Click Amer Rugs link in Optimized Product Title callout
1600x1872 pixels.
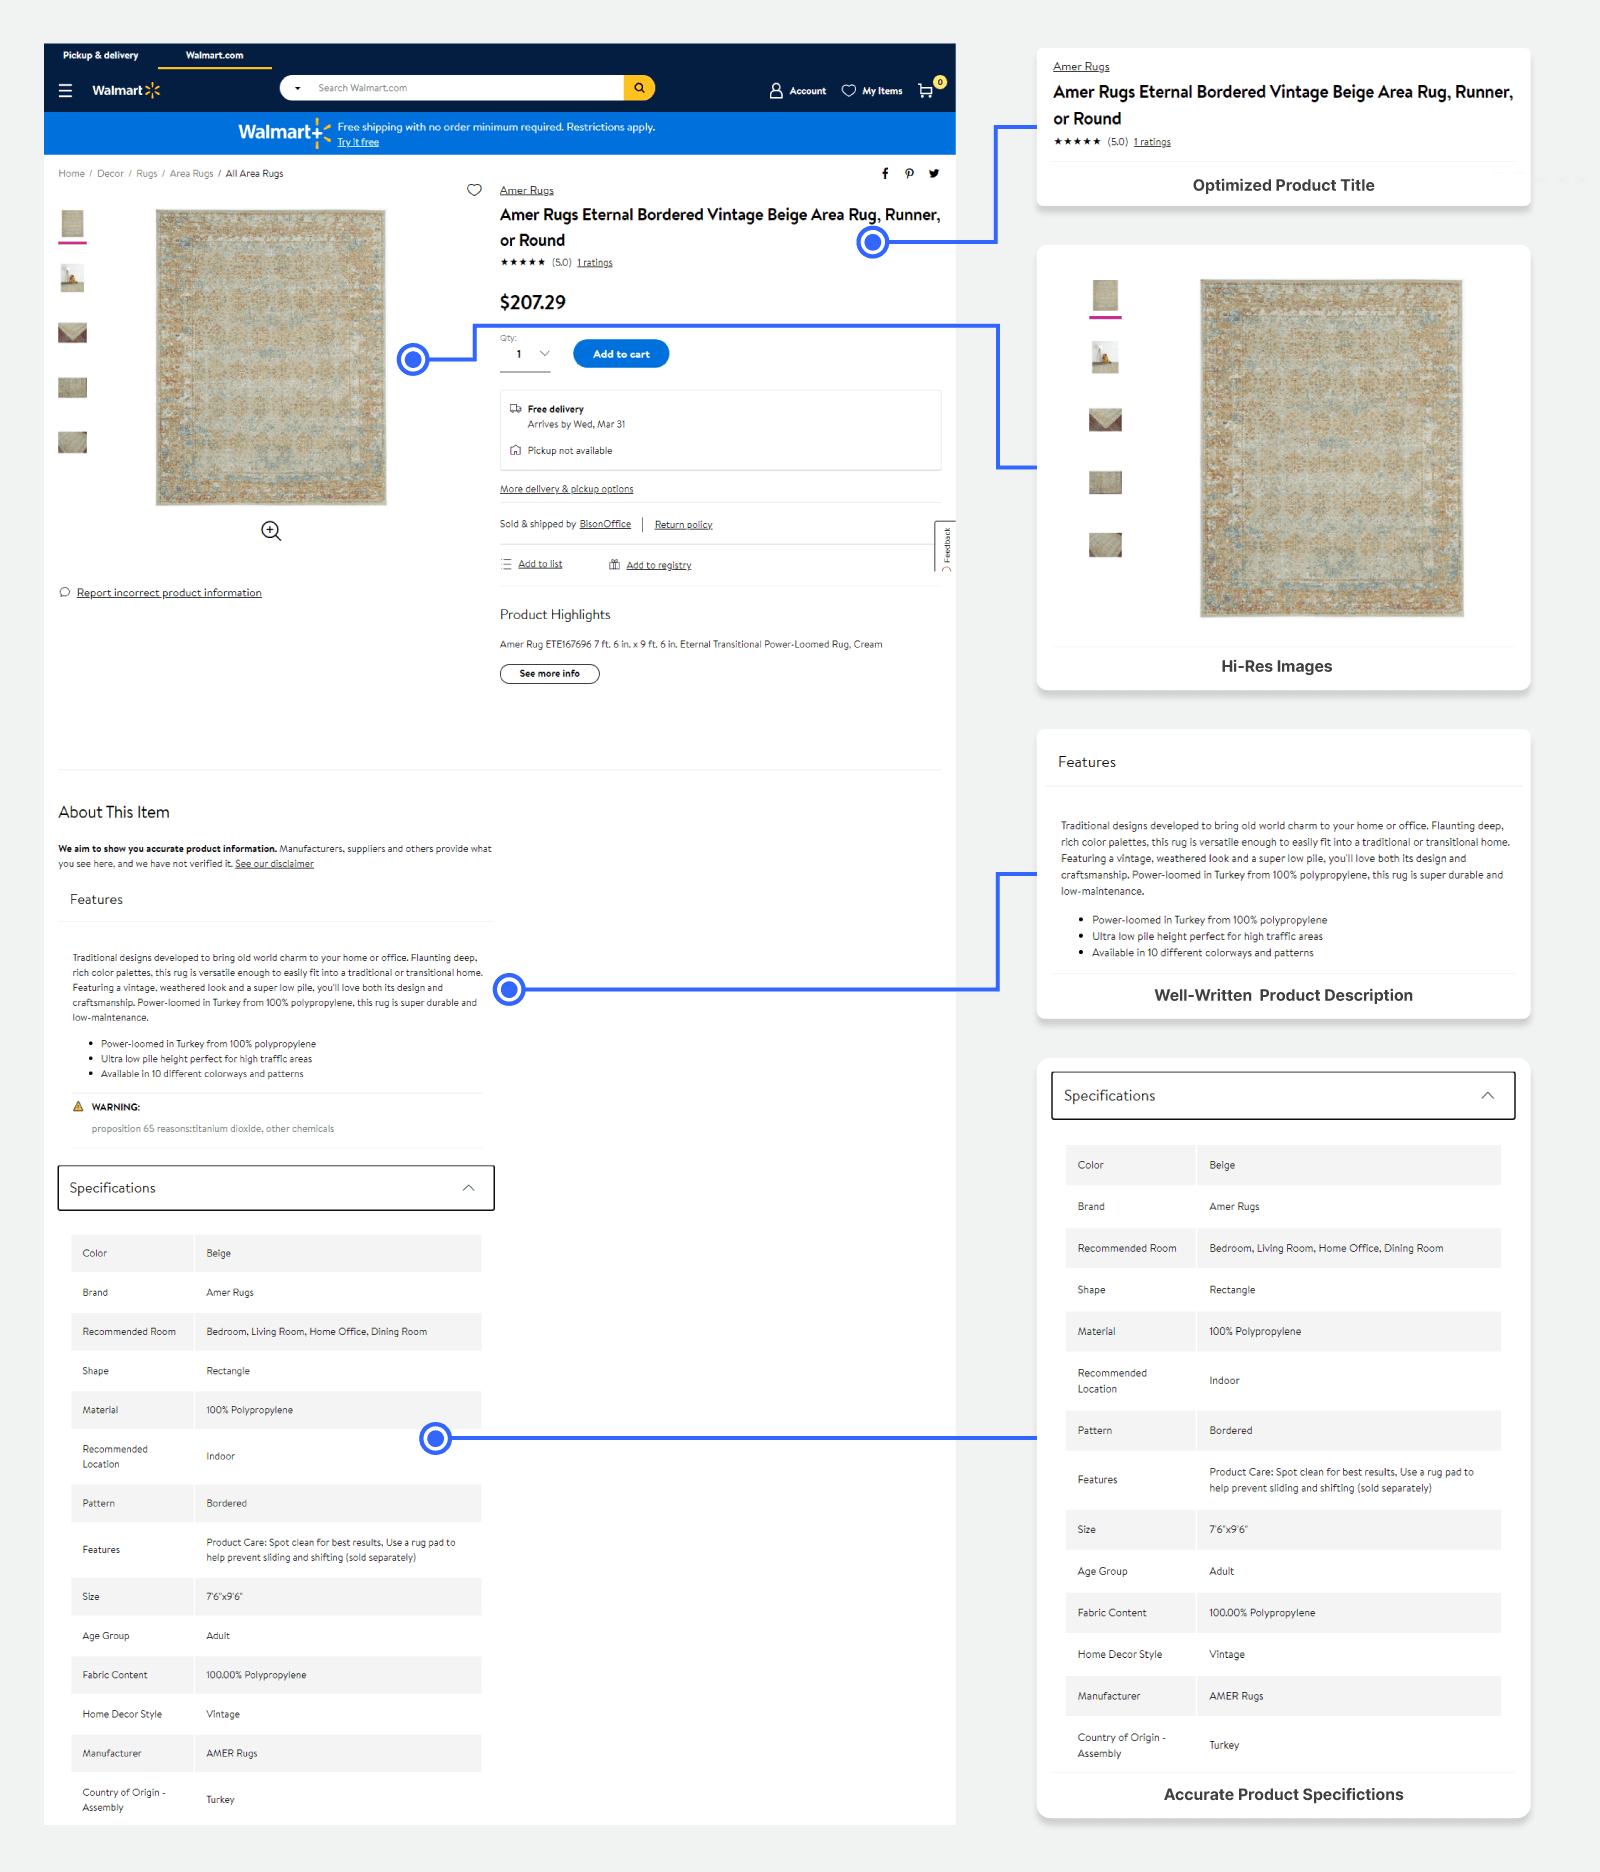click(1081, 67)
